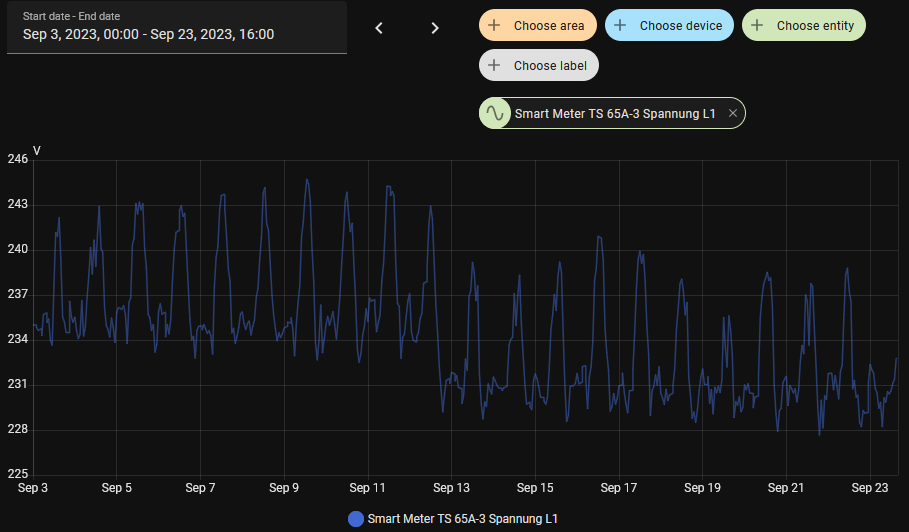The height and width of the screenshot is (532, 909).
Task: Click the Sep 13 label on the x-axis
Action: click(452, 488)
